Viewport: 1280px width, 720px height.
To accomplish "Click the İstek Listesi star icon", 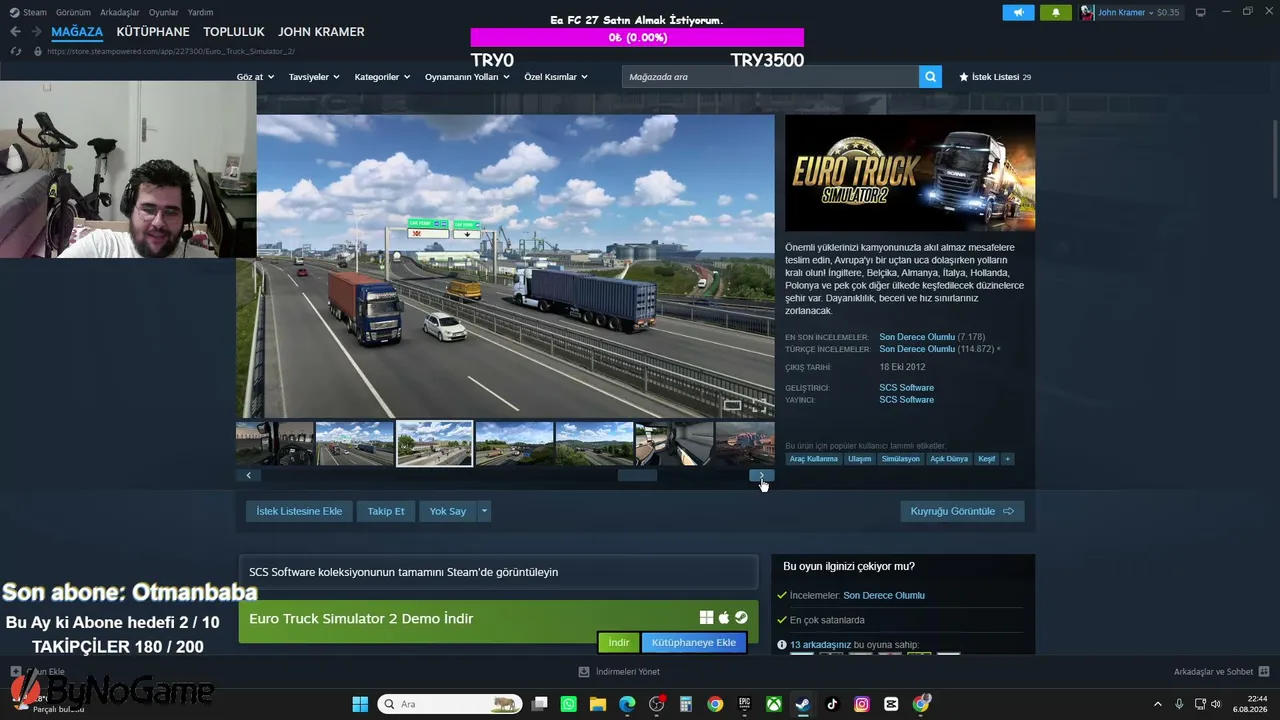I will coord(964,77).
